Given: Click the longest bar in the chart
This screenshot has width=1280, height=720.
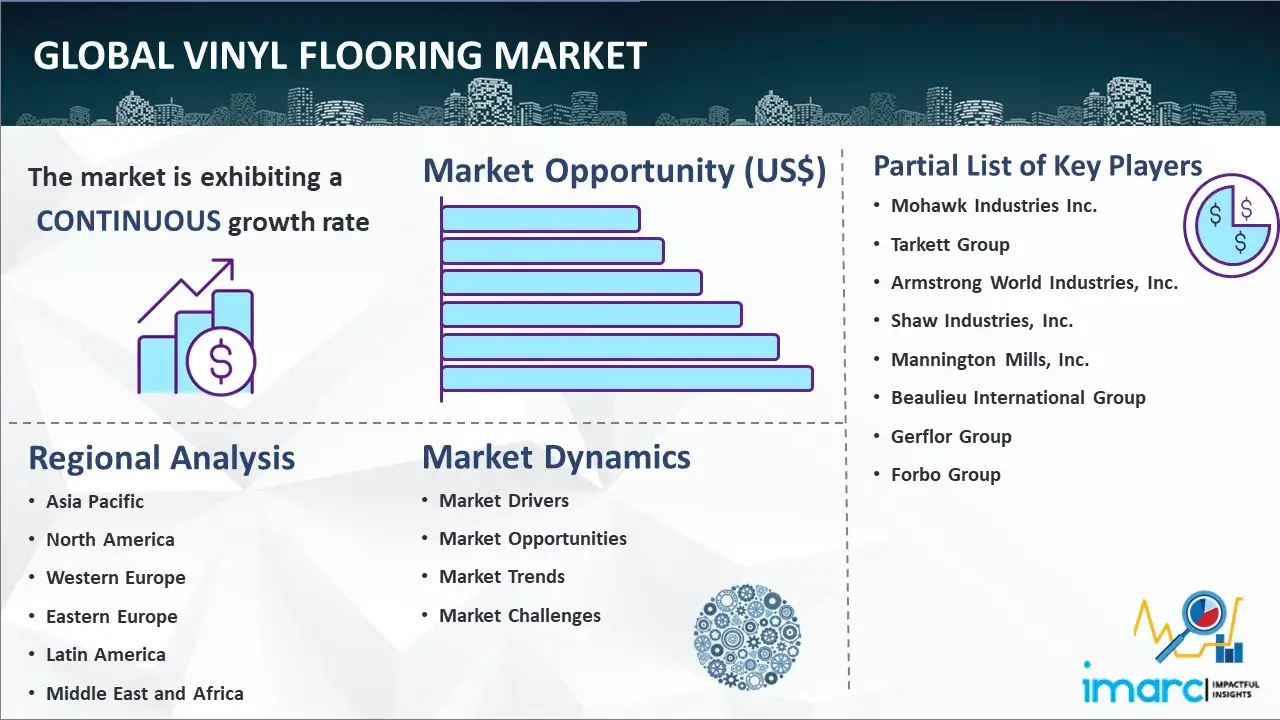Looking at the screenshot, I should tap(627, 378).
